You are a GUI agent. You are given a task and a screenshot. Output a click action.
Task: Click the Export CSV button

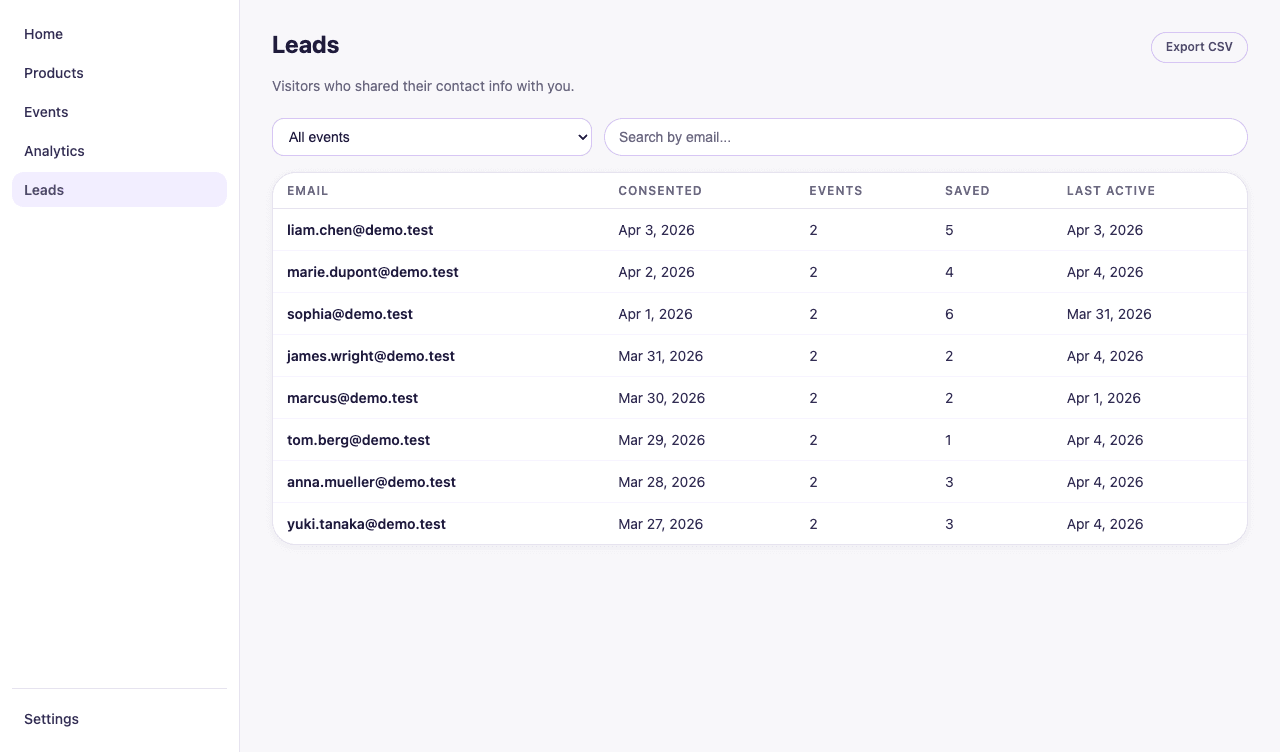(1198, 47)
